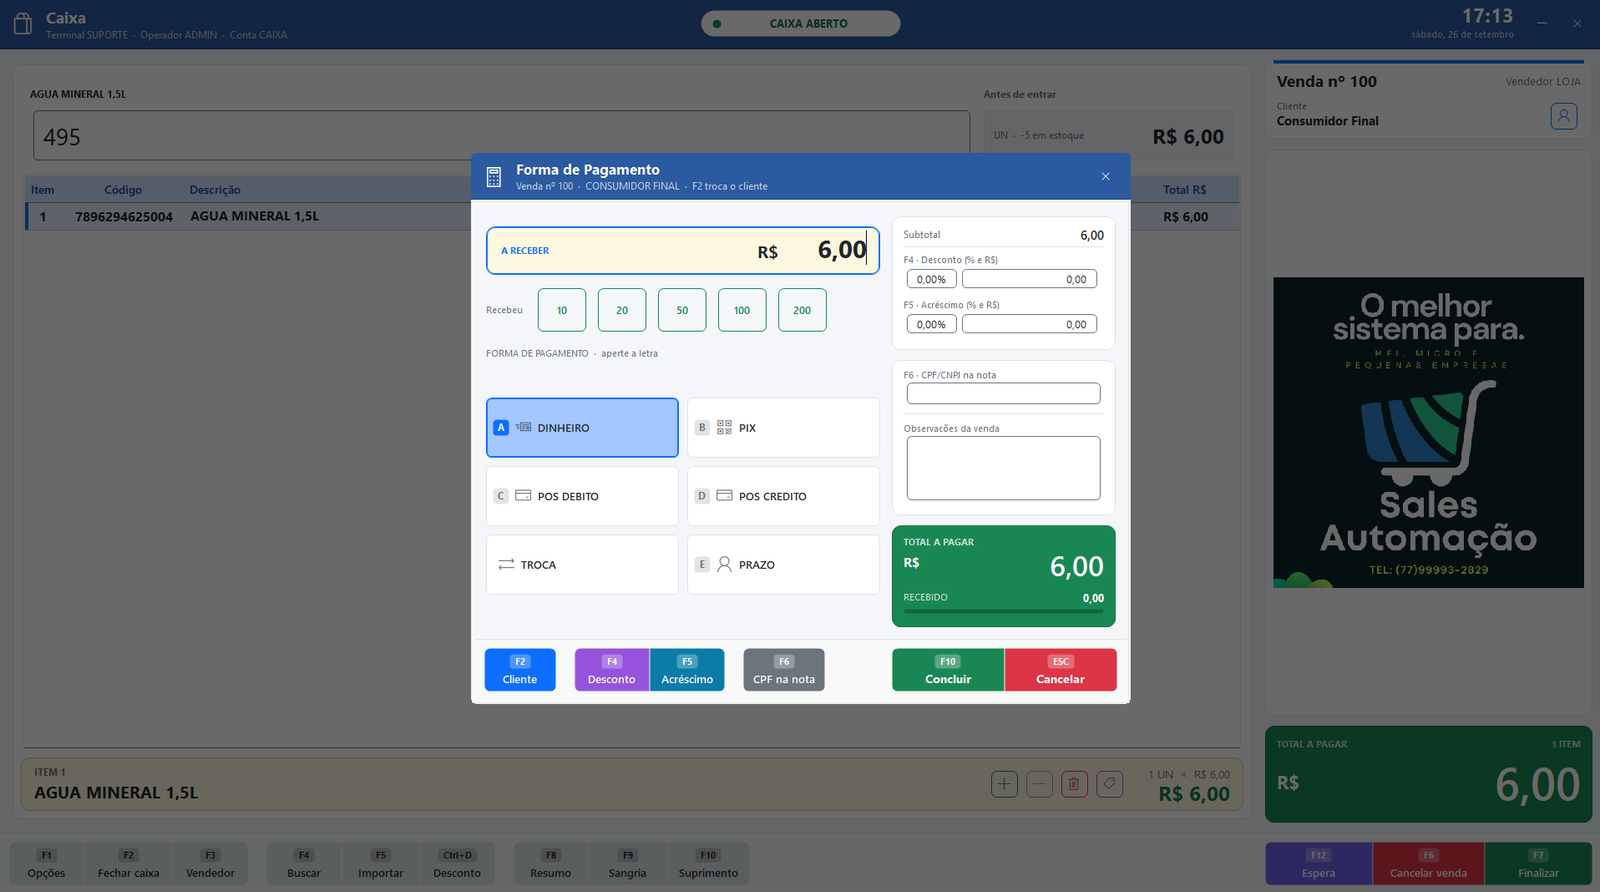Viewport: 1600px width, 892px height.
Task: Click the product code search field showing 495
Action: point(501,136)
